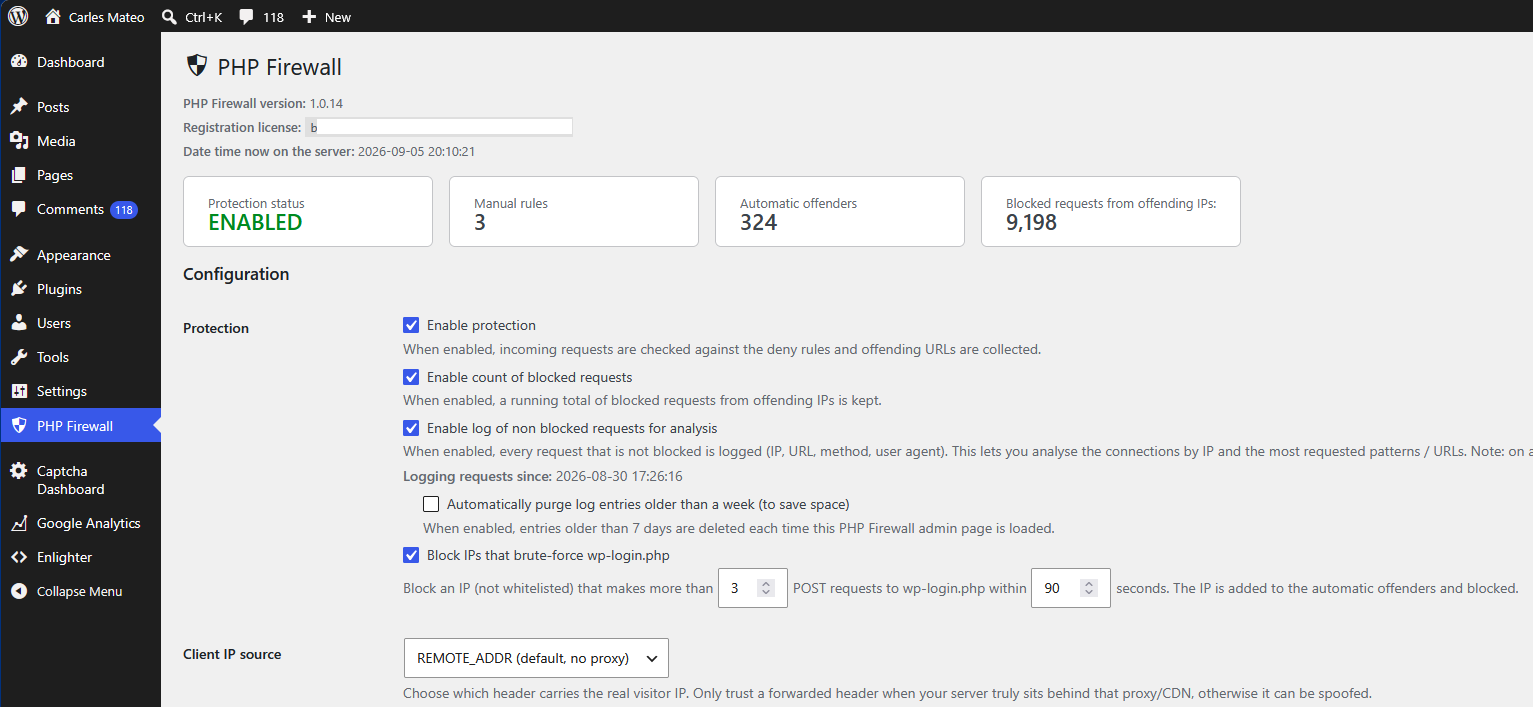Click the Dashboard gauge icon
1533x707 pixels.
click(19, 62)
